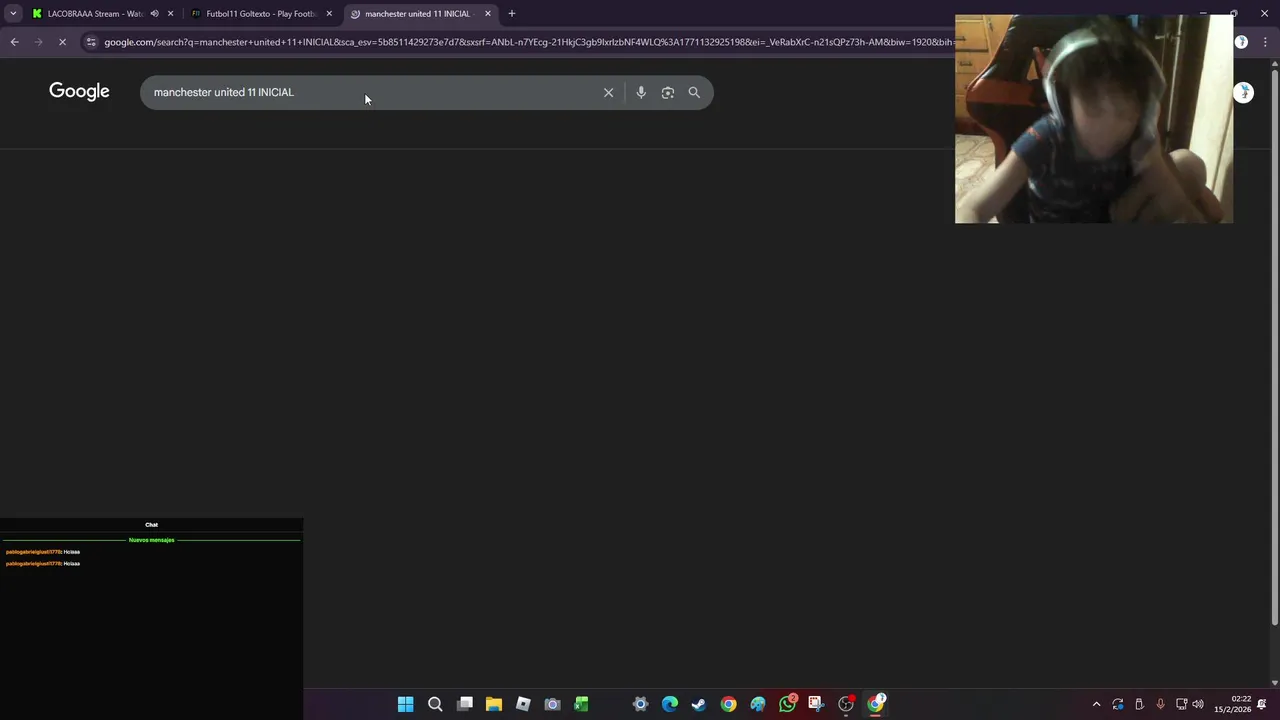Open Steam from the taskbar

pos(699,704)
